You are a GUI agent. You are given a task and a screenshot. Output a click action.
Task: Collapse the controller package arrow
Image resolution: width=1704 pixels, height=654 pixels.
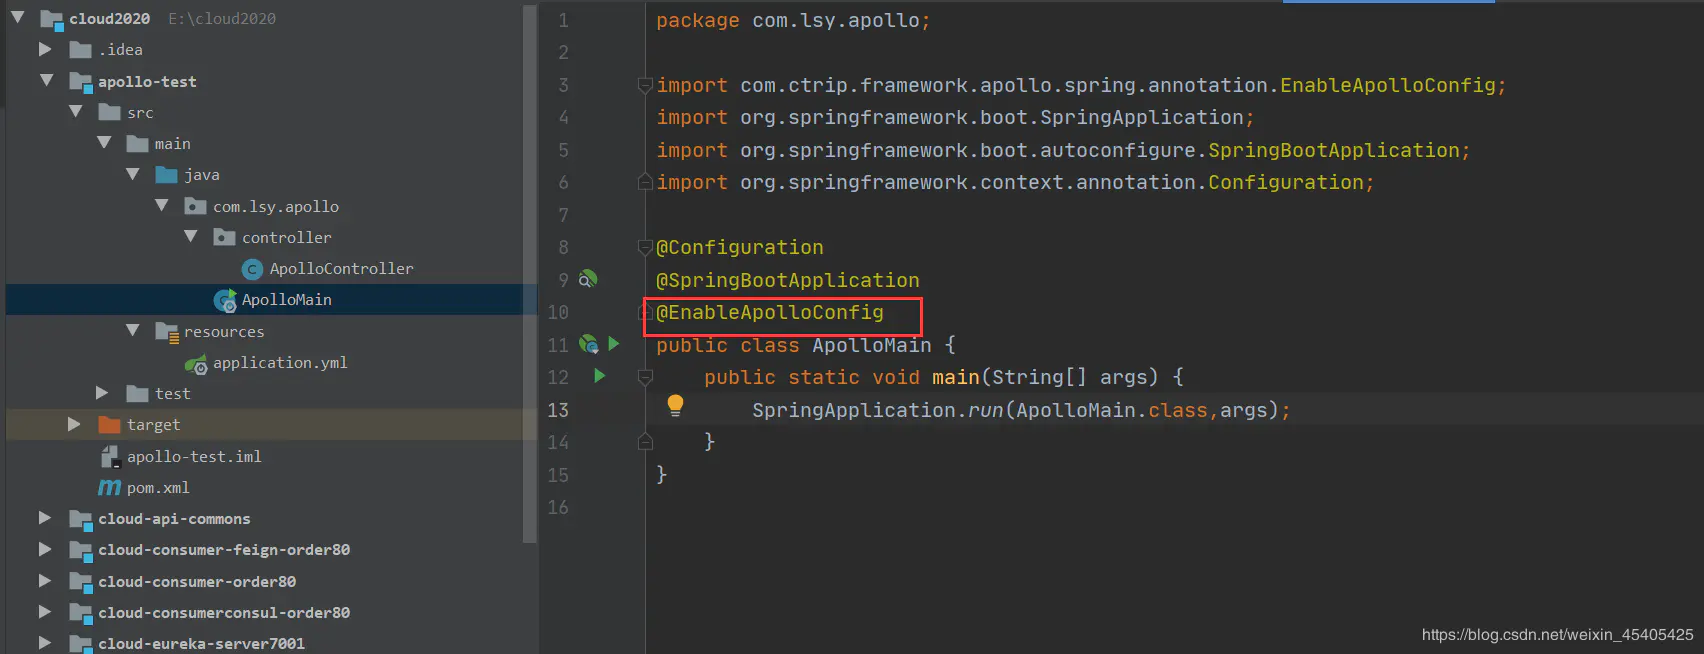191,236
